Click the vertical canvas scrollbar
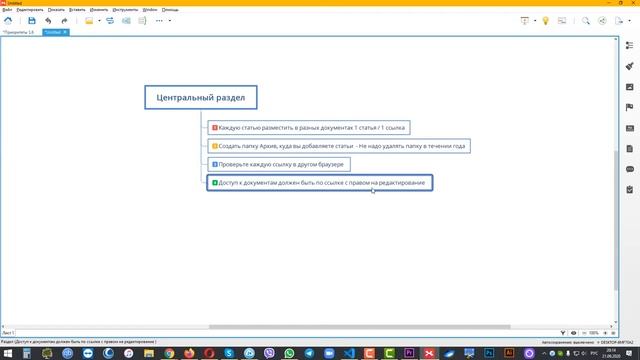This screenshot has height=360, width=640. (616, 220)
